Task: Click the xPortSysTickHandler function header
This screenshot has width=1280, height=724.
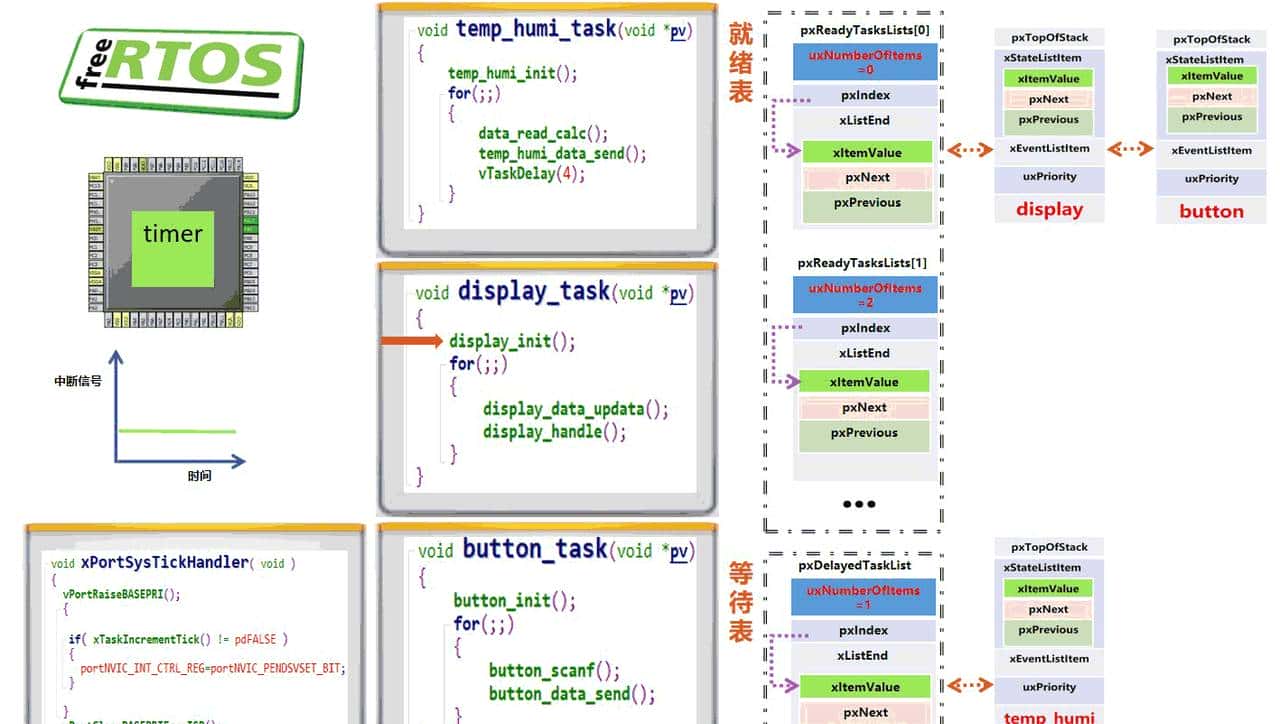Action: (x=172, y=563)
